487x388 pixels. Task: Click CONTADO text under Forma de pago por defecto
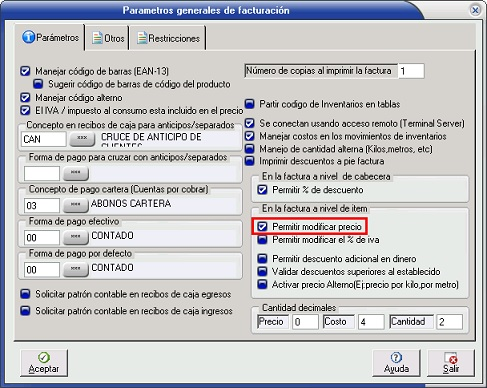pos(112,268)
